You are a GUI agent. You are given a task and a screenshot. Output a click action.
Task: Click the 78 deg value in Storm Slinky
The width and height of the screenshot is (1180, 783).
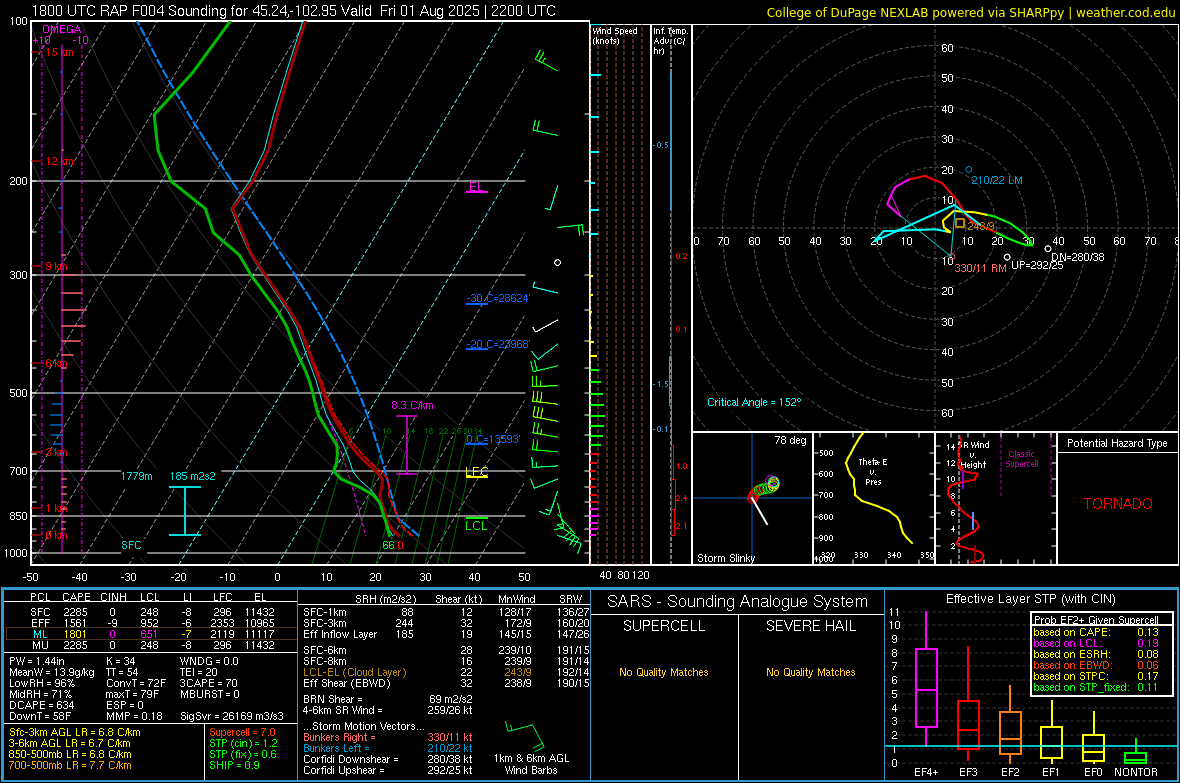790,440
